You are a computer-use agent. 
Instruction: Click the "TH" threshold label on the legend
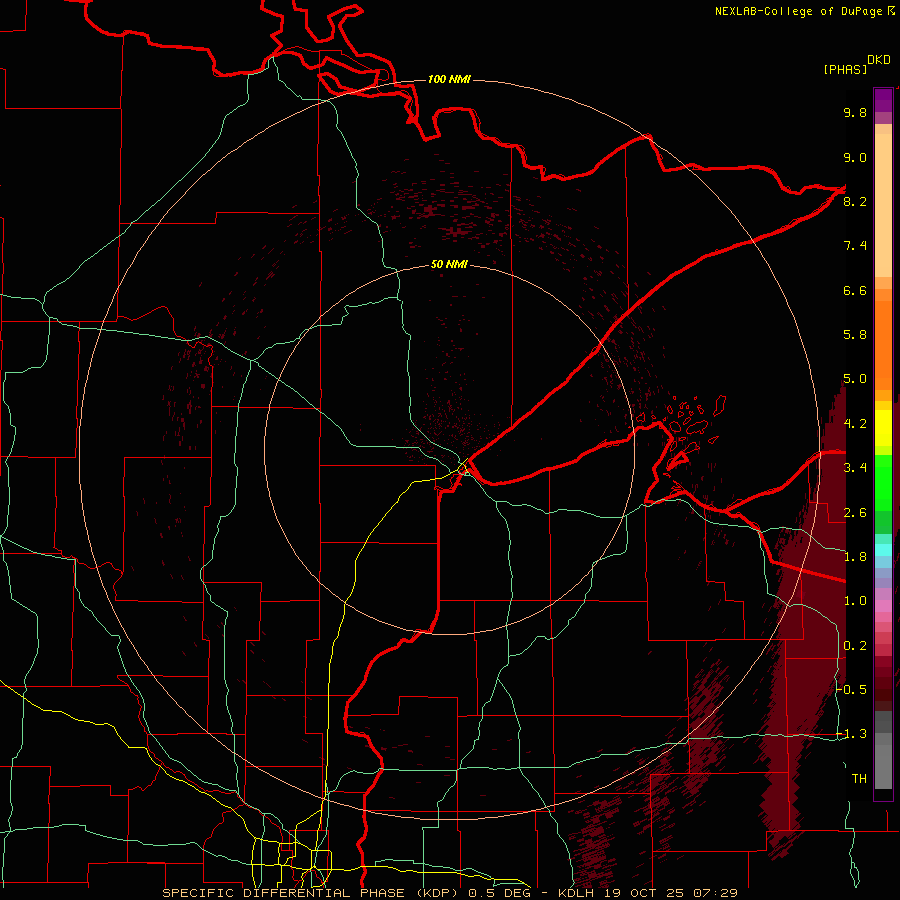859,779
